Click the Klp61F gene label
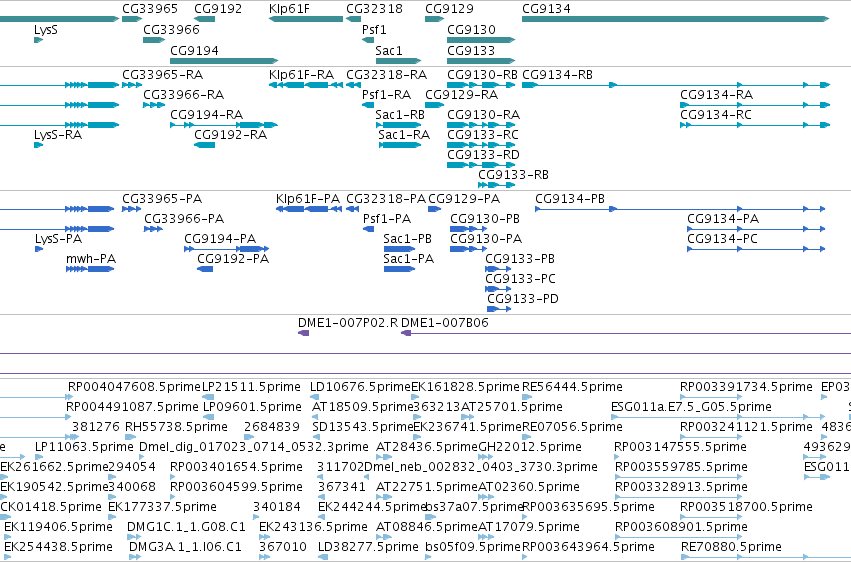 289,9
